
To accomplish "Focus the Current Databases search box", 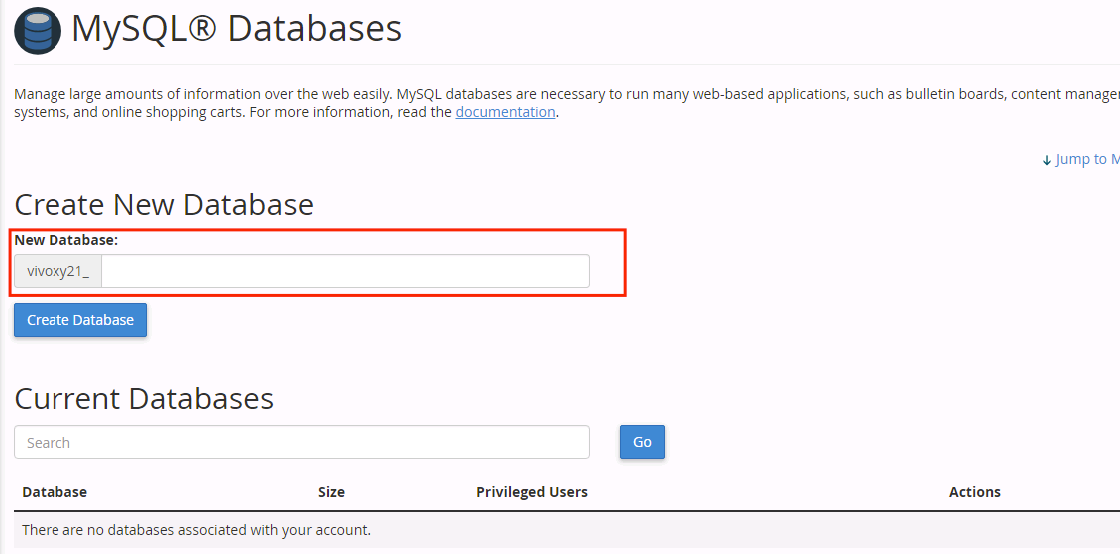I will 302,443.
